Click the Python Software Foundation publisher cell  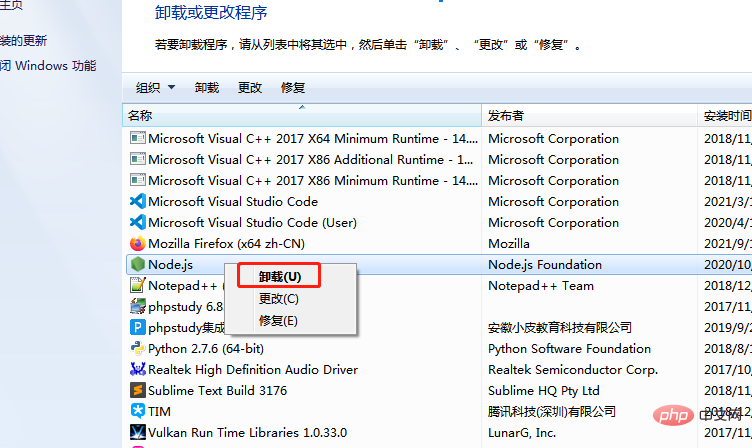pyautogui.click(x=569, y=349)
